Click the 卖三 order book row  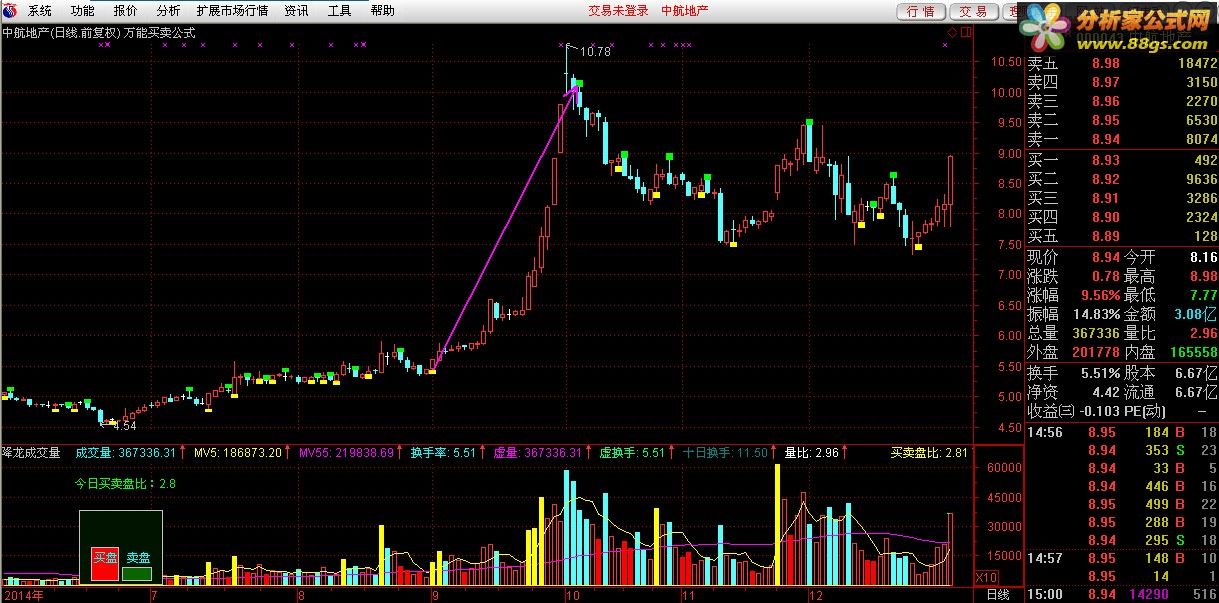[1122, 101]
